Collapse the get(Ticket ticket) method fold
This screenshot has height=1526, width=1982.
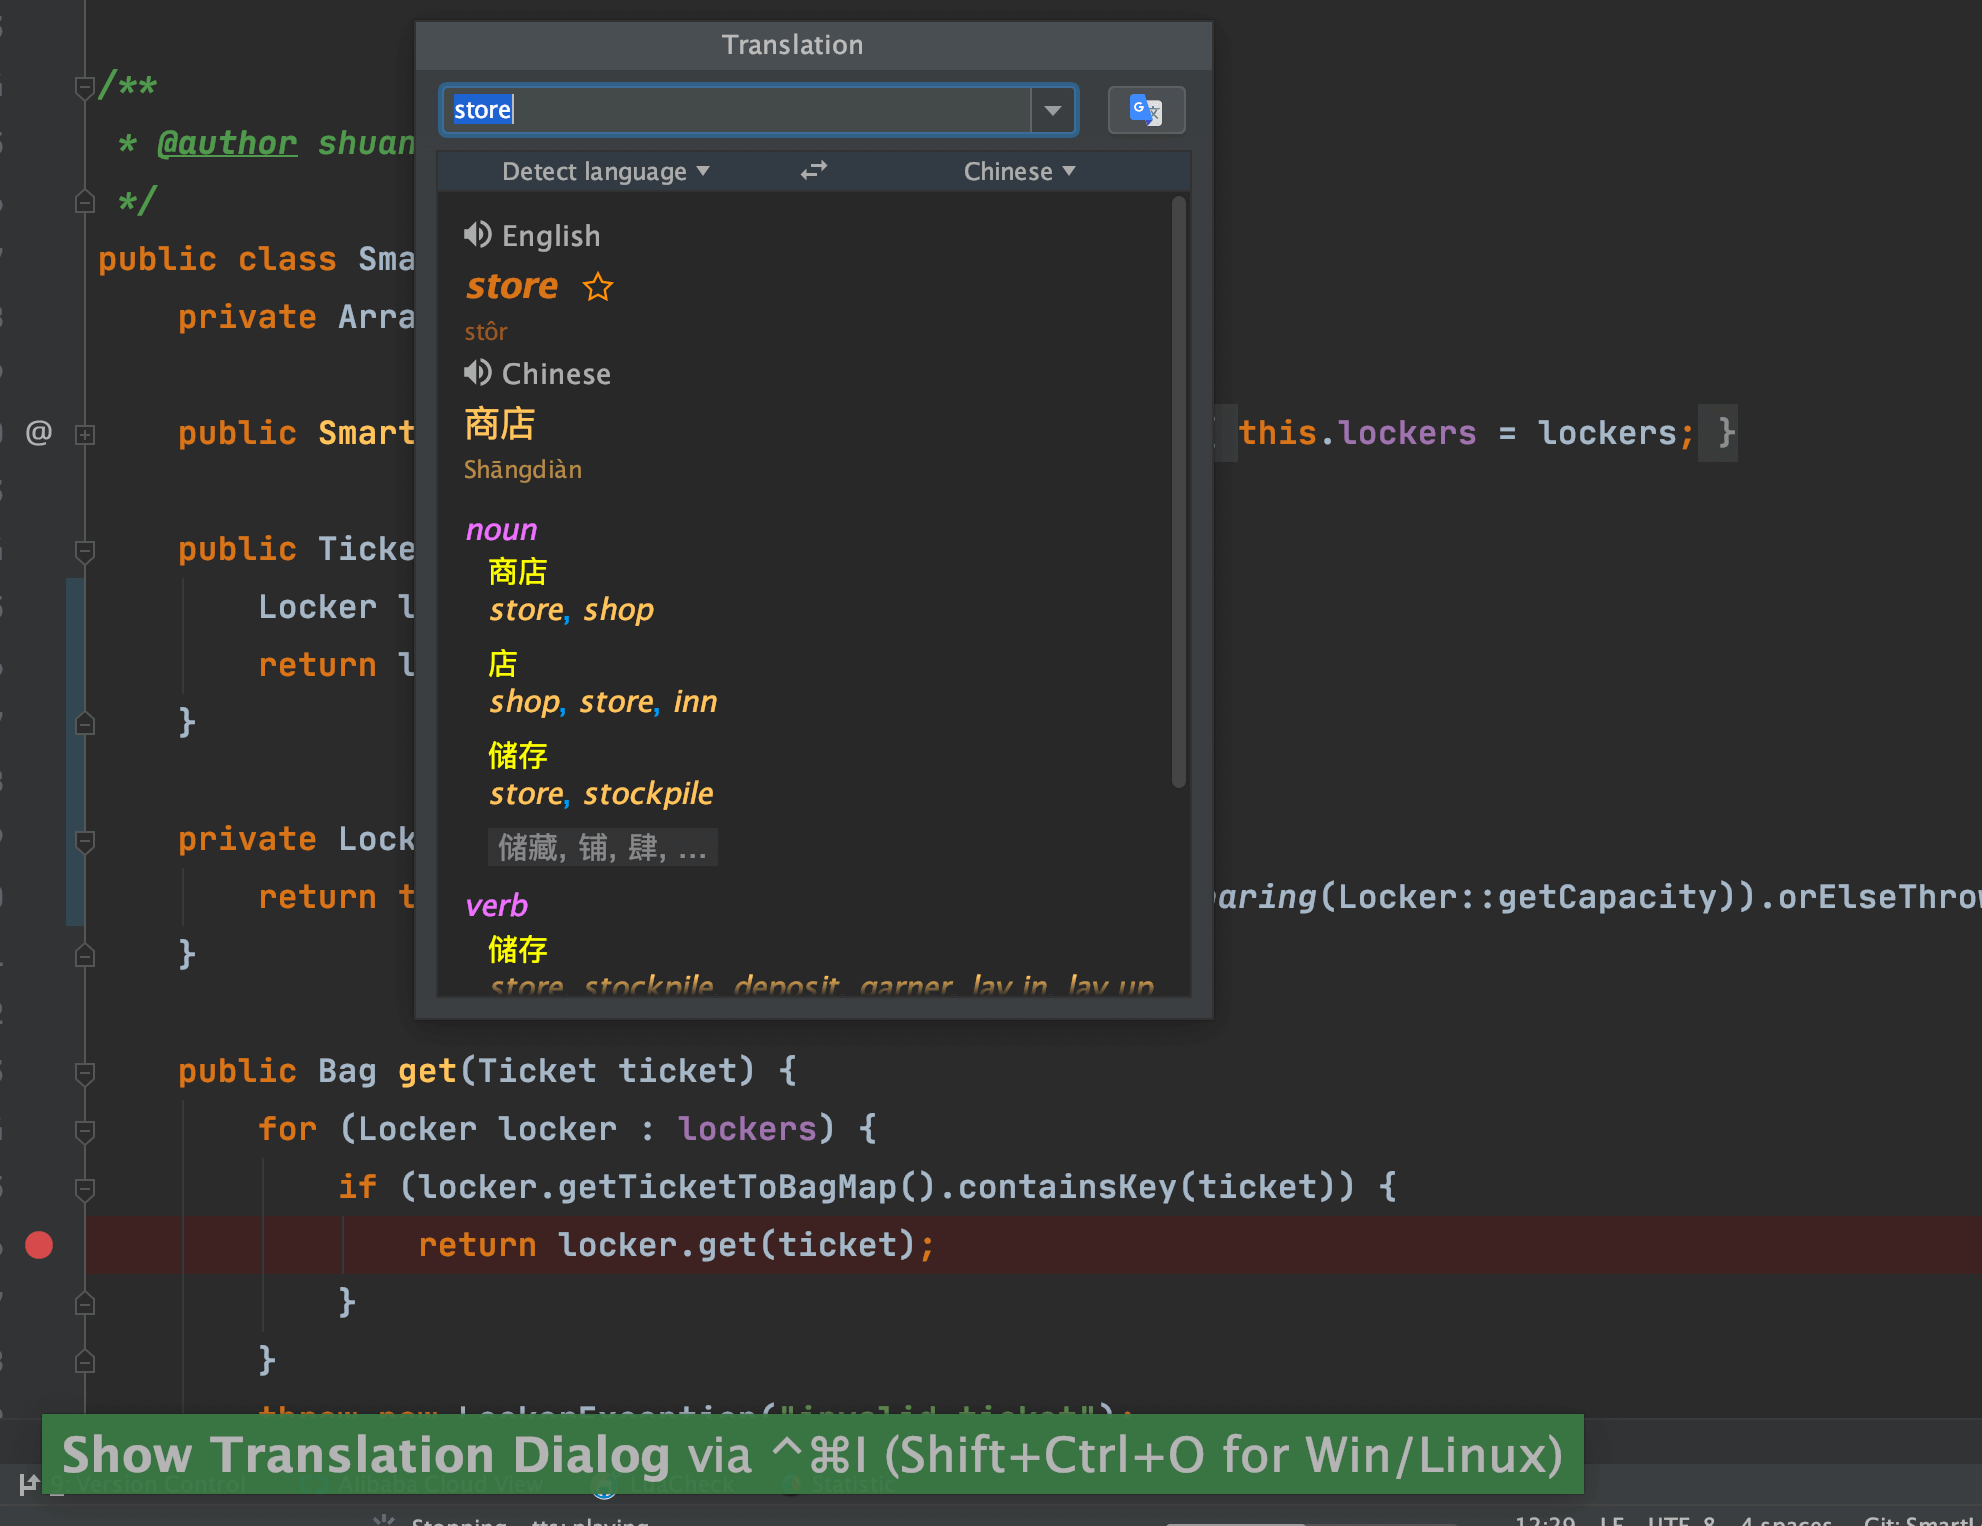[85, 1073]
